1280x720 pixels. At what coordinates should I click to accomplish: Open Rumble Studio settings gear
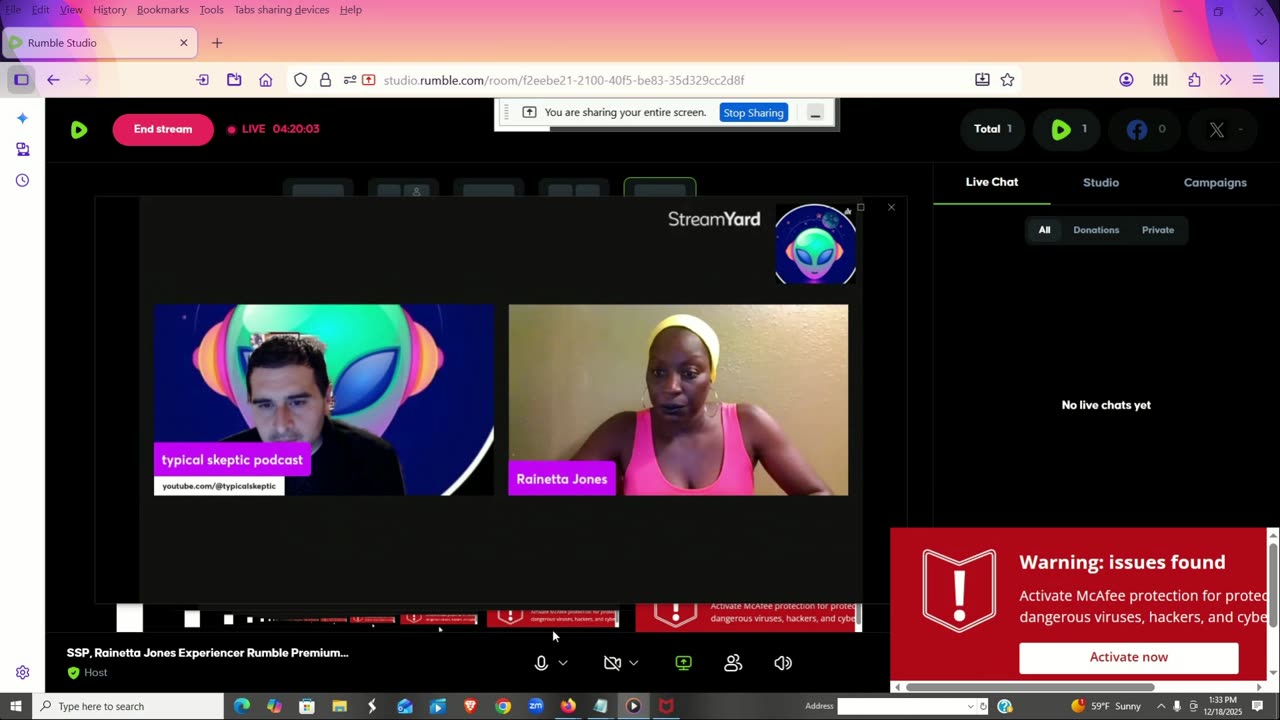[22, 673]
